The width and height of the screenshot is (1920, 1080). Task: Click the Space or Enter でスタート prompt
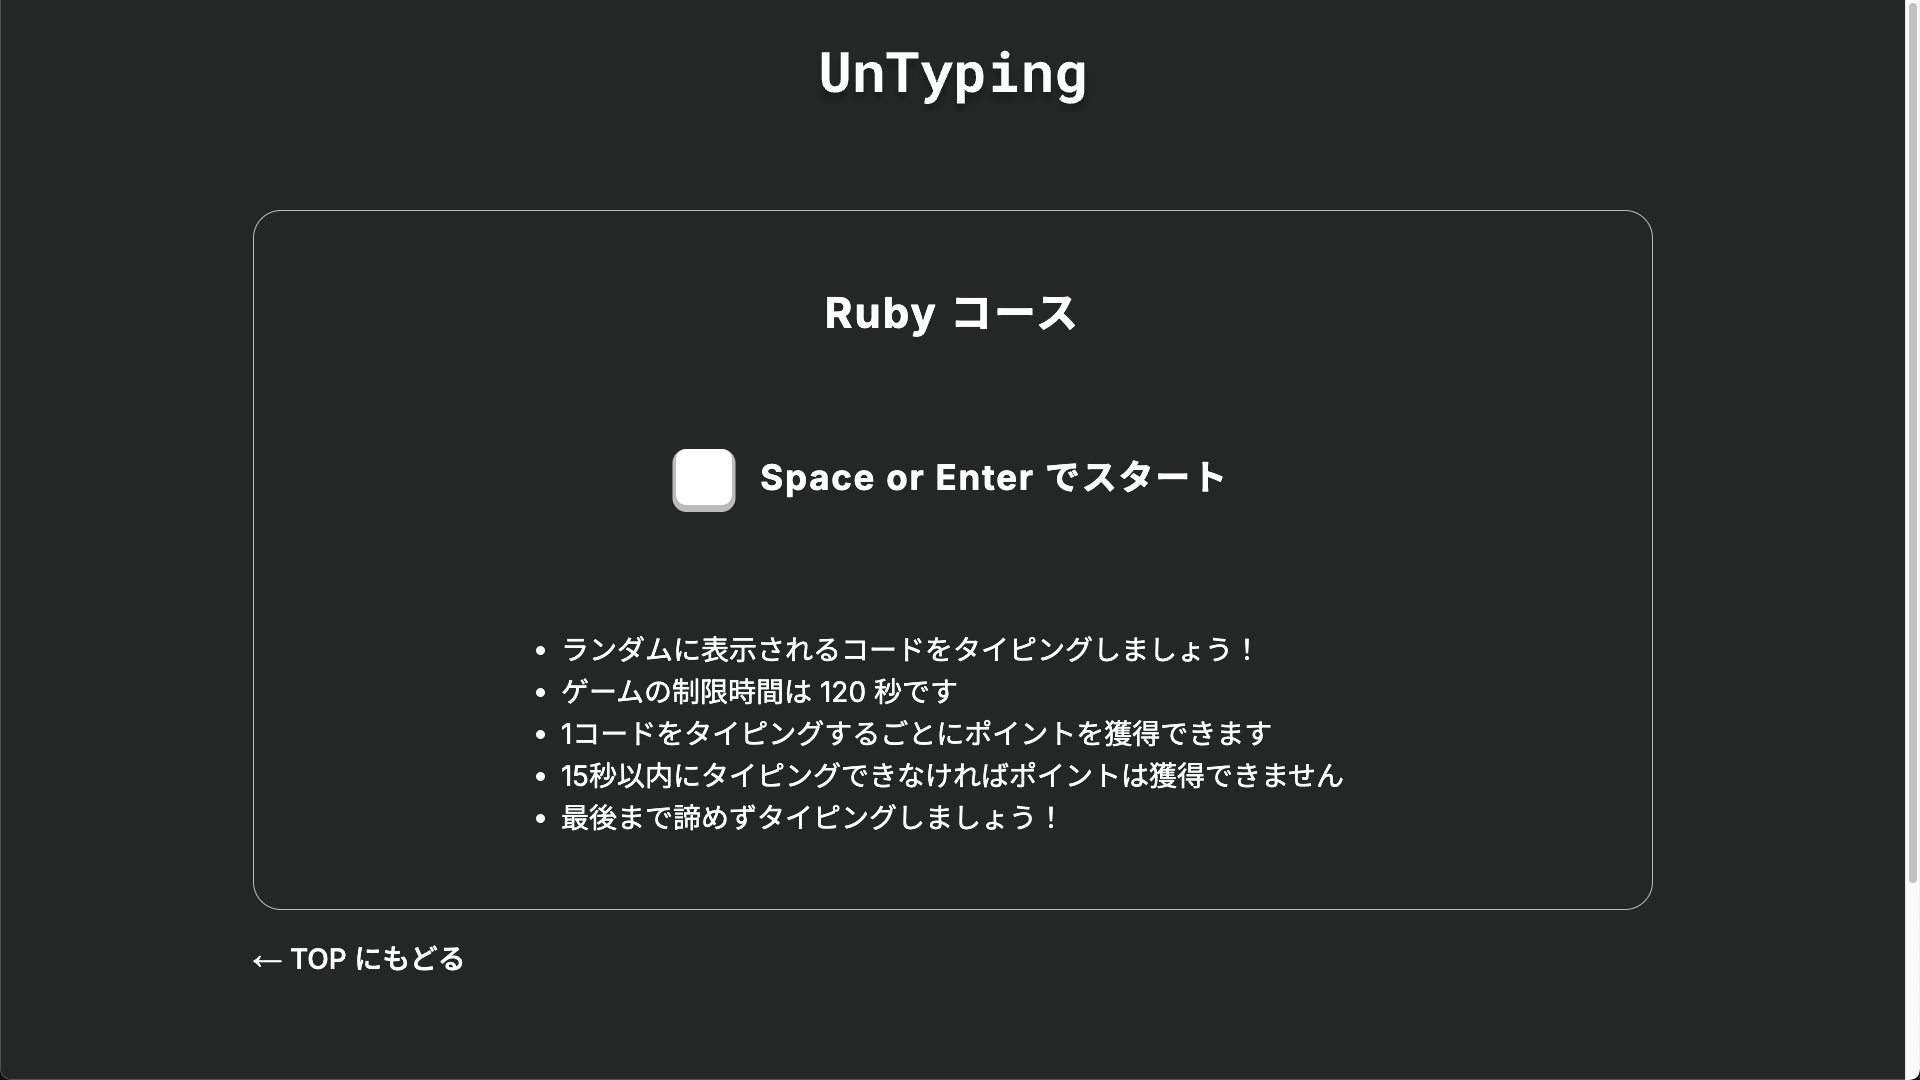[992, 478]
